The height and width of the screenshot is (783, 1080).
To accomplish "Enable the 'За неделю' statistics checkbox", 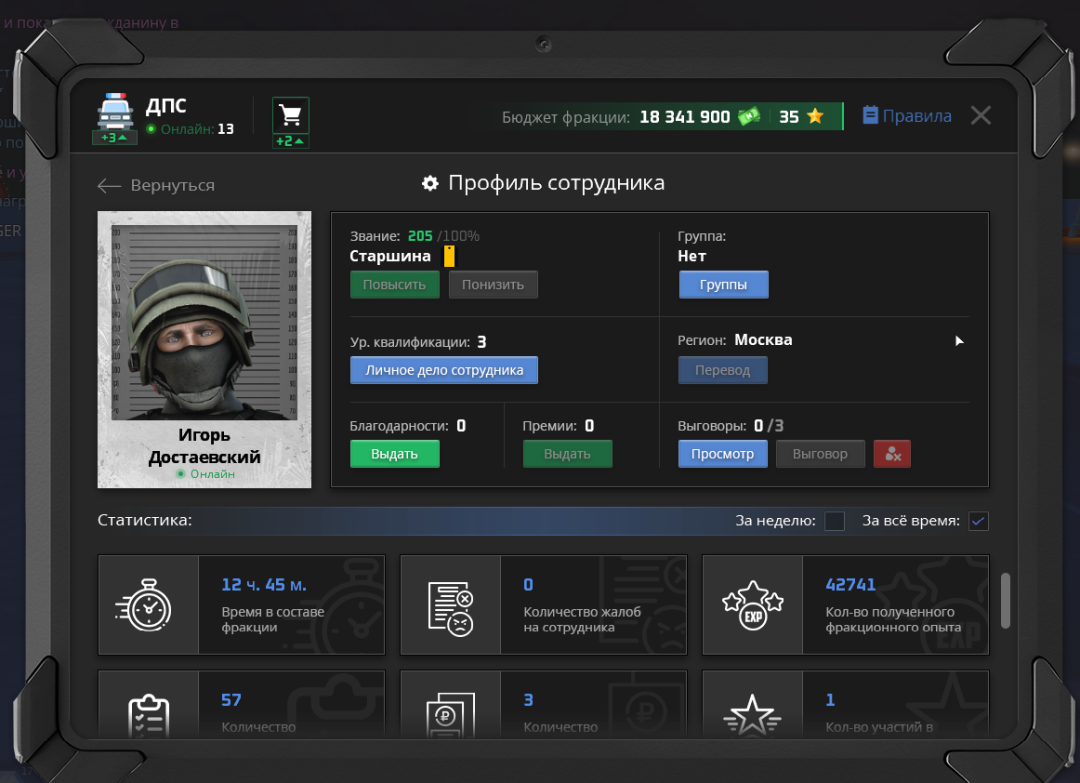I will 834,521.
